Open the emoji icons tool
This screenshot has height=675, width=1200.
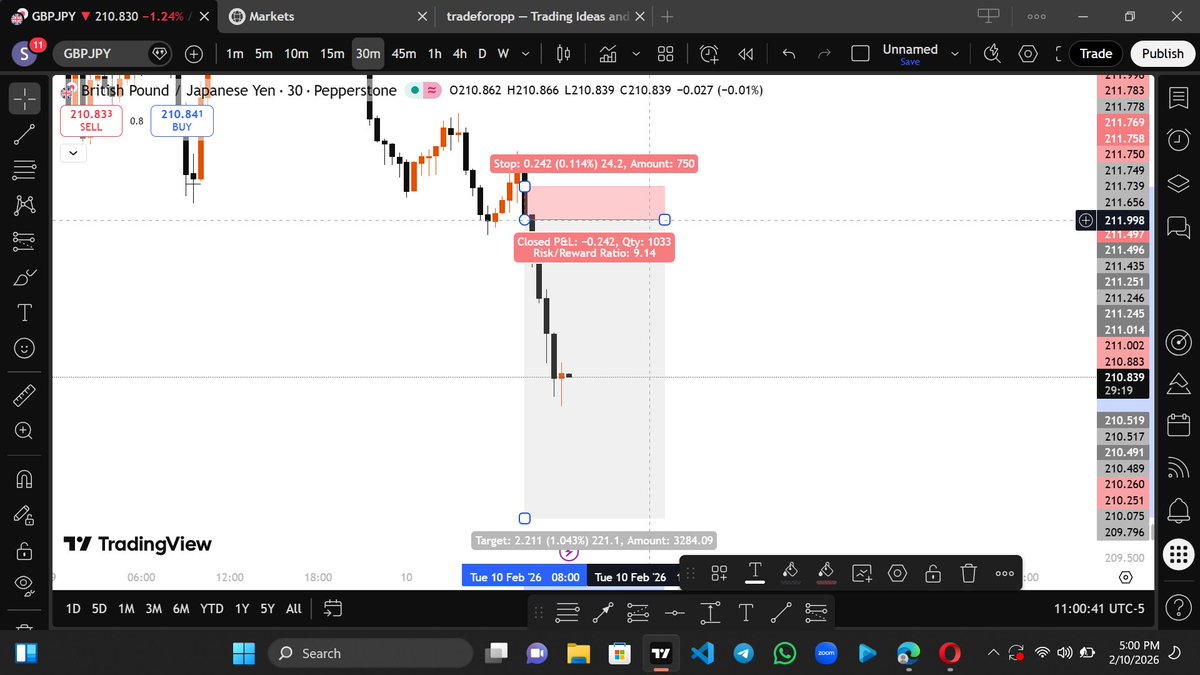coord(26,348)
